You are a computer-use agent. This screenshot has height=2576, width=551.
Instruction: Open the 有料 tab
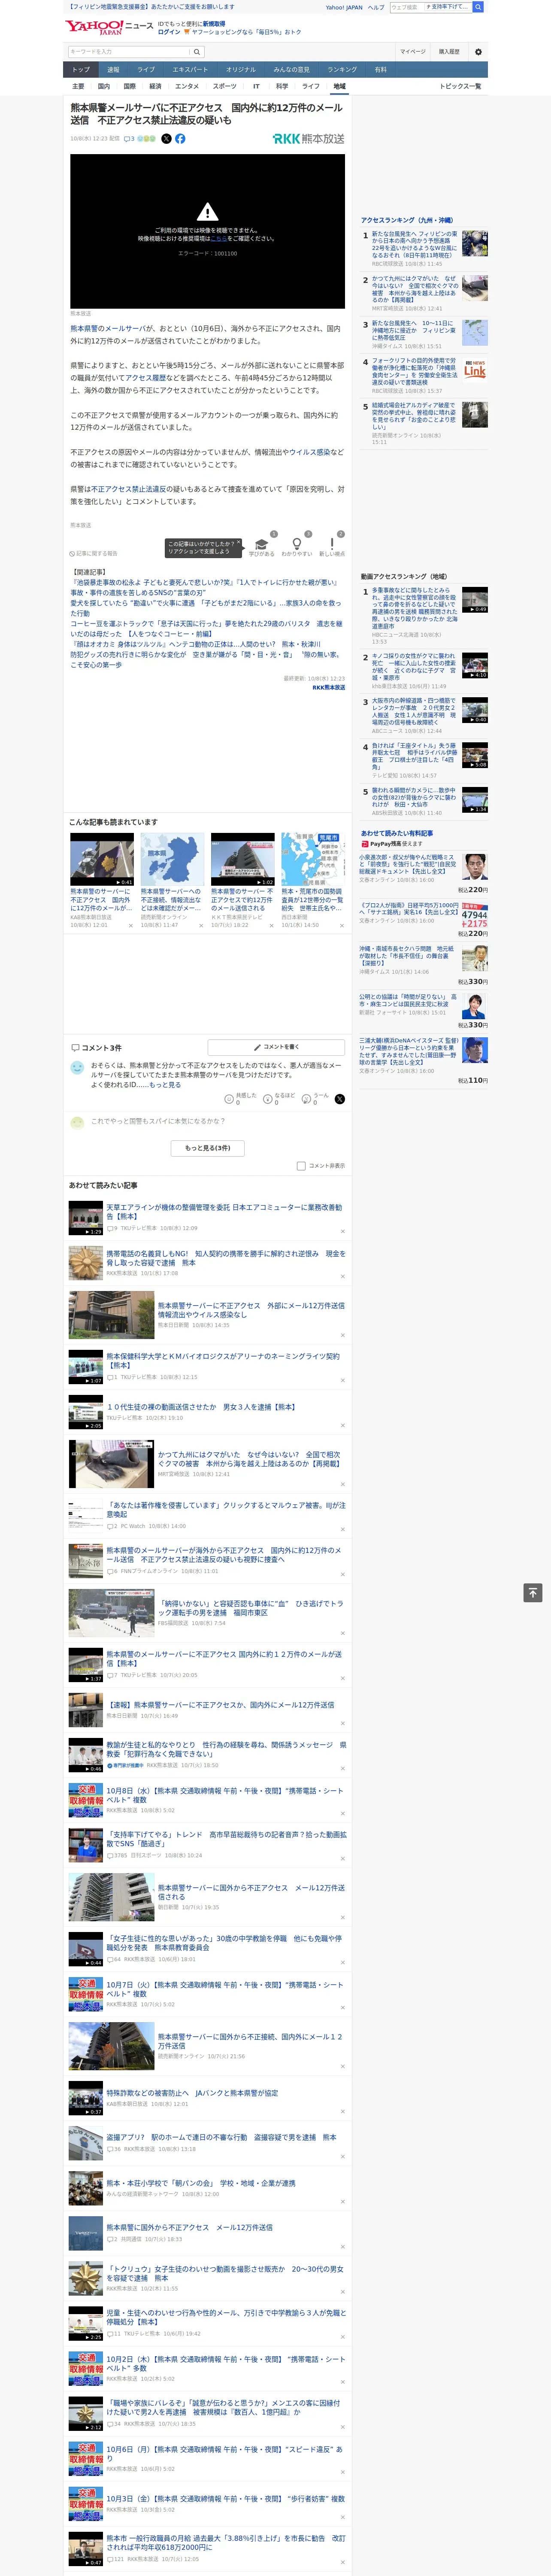pos(380,70)
